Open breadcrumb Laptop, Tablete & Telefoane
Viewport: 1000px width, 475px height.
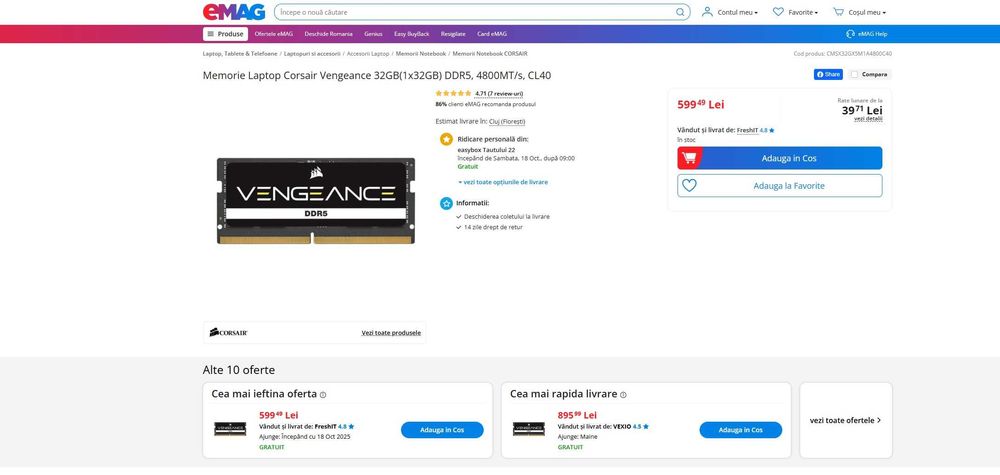coord(240,54)
